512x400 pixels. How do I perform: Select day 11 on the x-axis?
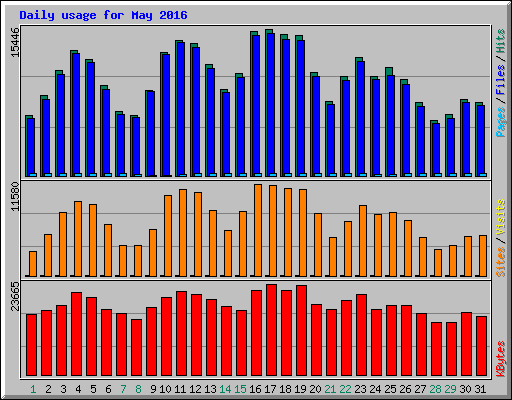pyautogui.click(x=180, y=389)
